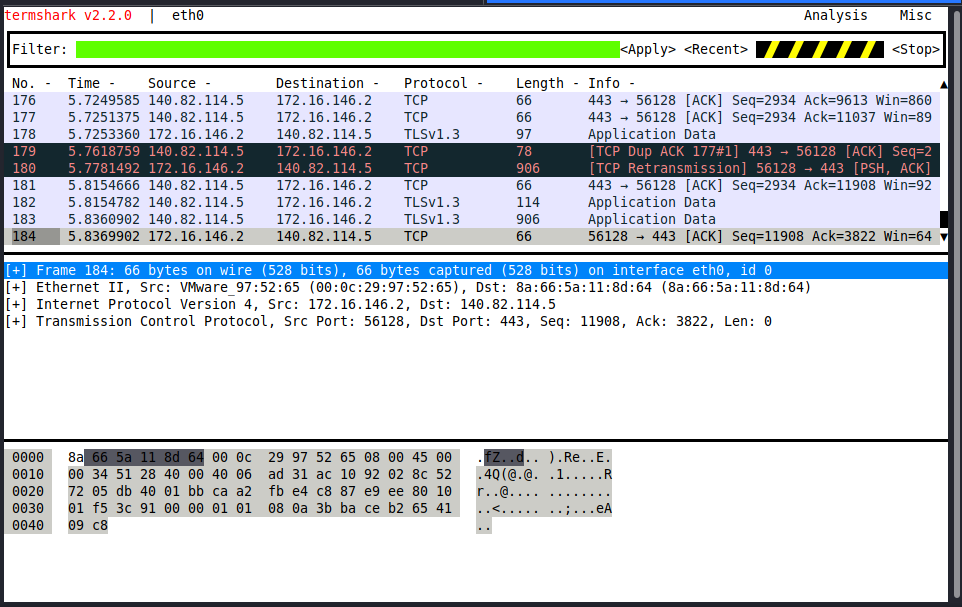
Task: Click the sort indicator beside Length column
Action: pyautogui.click(x=574, y=83)
